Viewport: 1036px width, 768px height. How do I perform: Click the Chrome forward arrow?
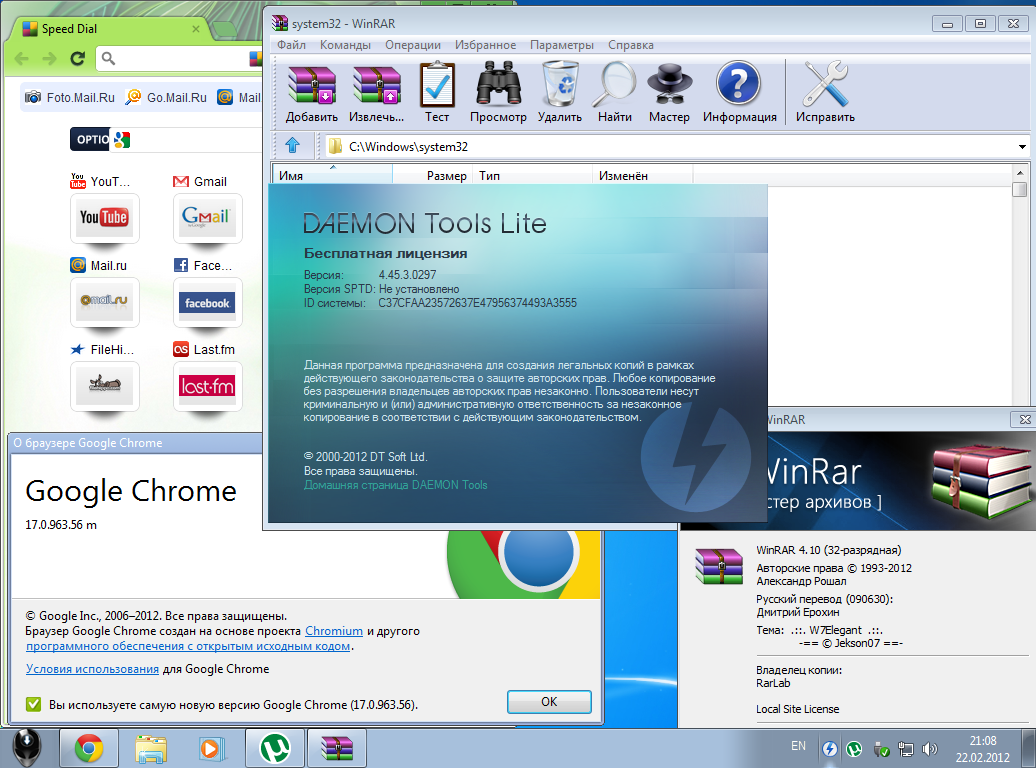49,59
